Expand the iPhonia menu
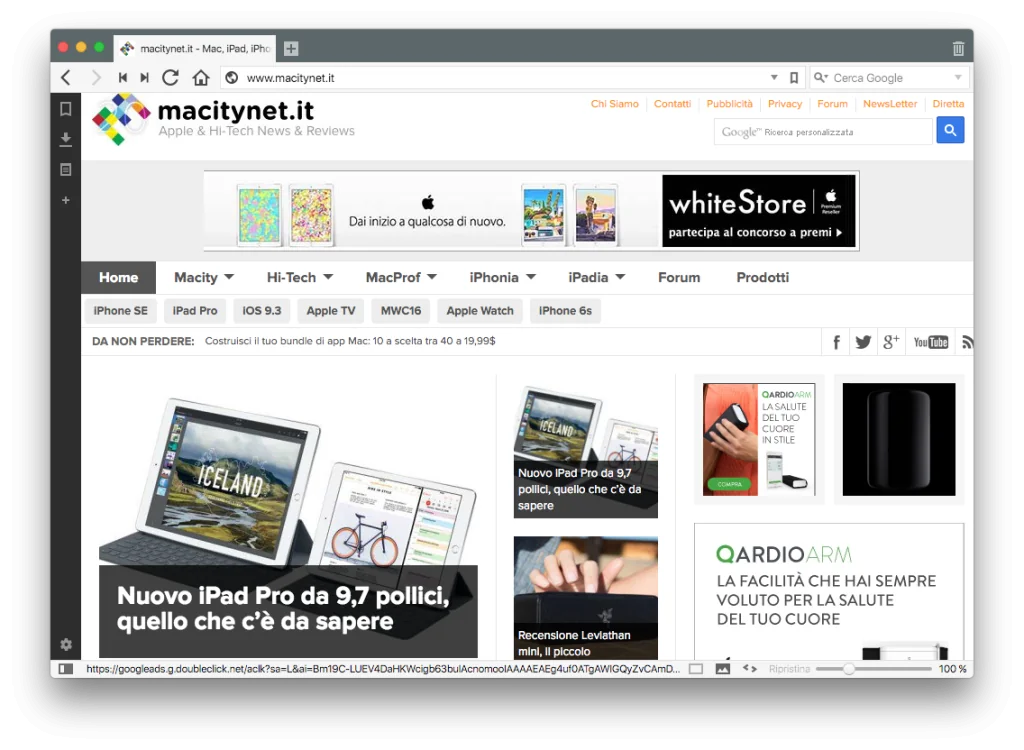 (502, 278)
